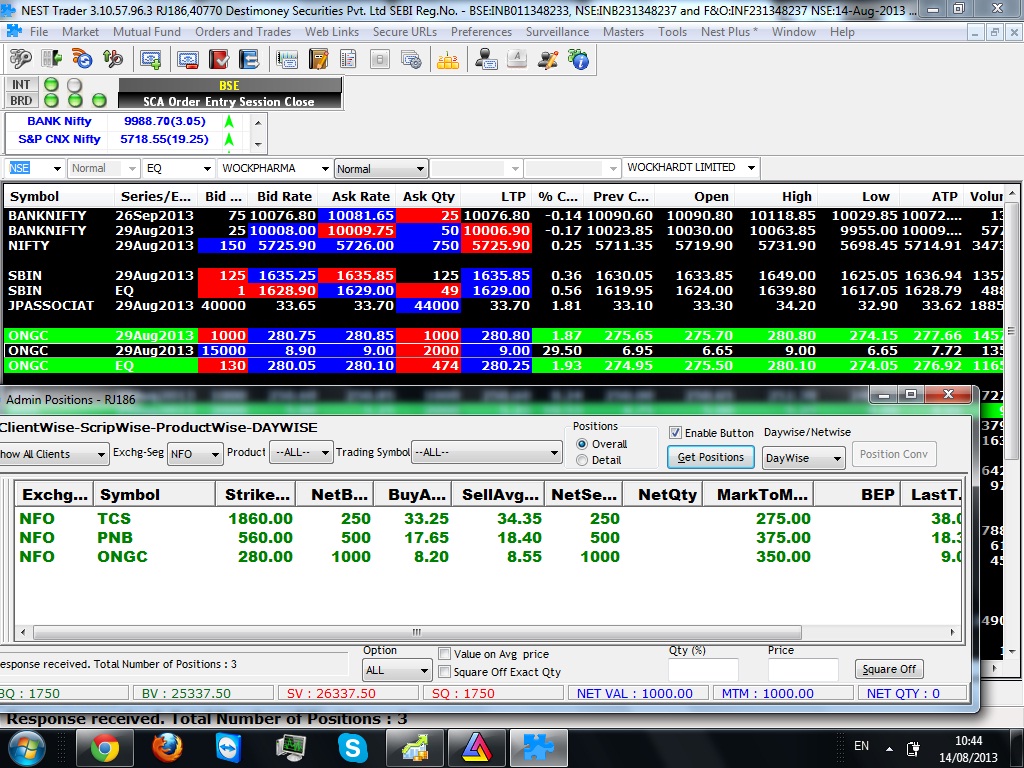
Task: Click the blue puzzle NEST taskbar icon
Action: (x=538, y=748)
